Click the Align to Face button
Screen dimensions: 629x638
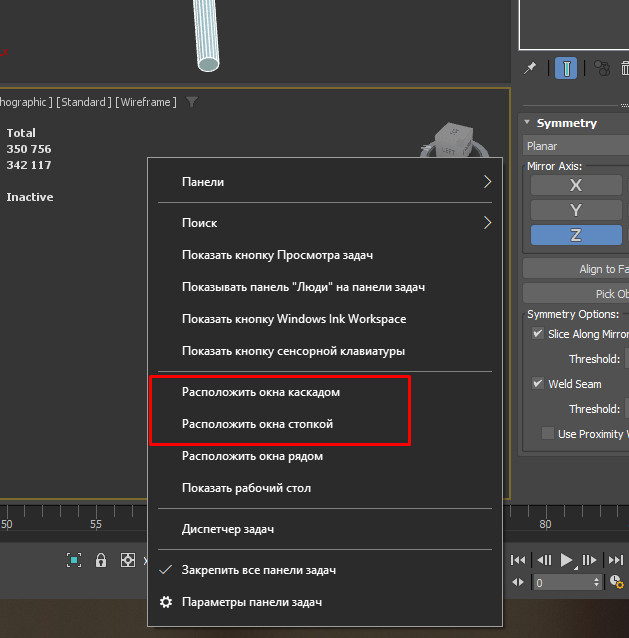click(x=576, y=269)
